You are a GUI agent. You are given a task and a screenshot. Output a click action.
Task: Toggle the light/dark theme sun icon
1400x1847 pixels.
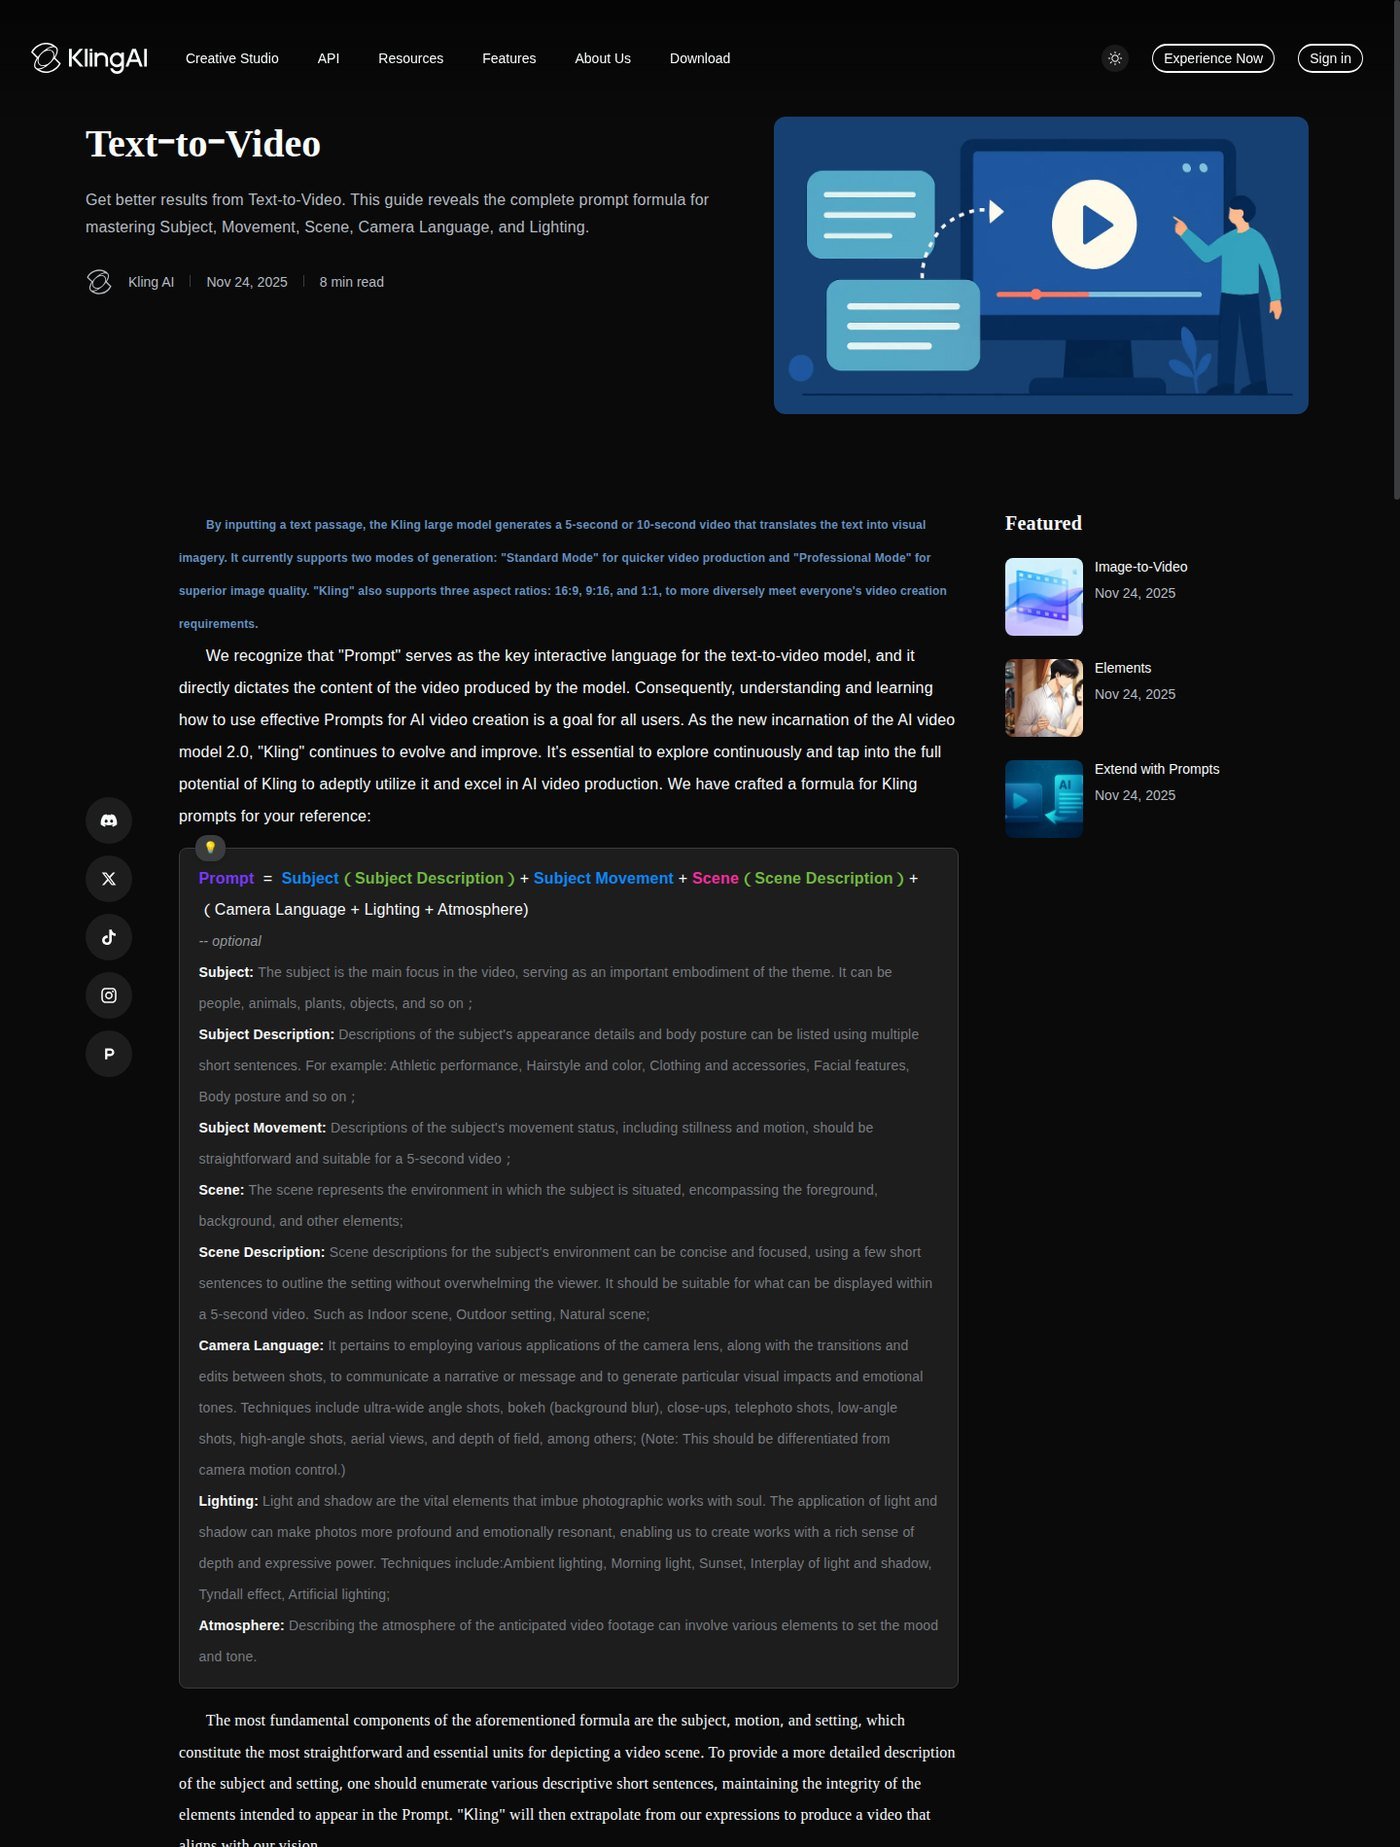point(1115,58)
